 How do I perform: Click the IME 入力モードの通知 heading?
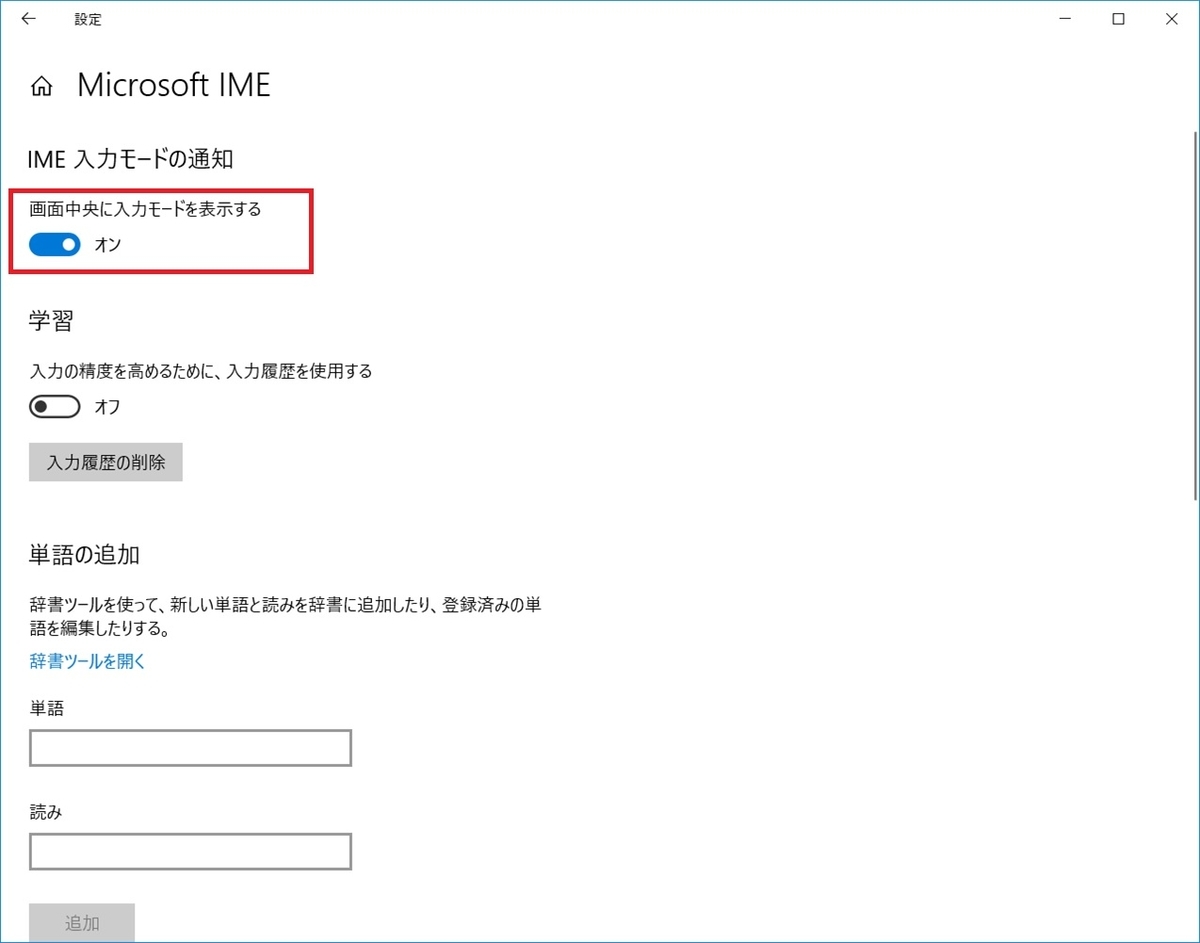pos(131,158)
